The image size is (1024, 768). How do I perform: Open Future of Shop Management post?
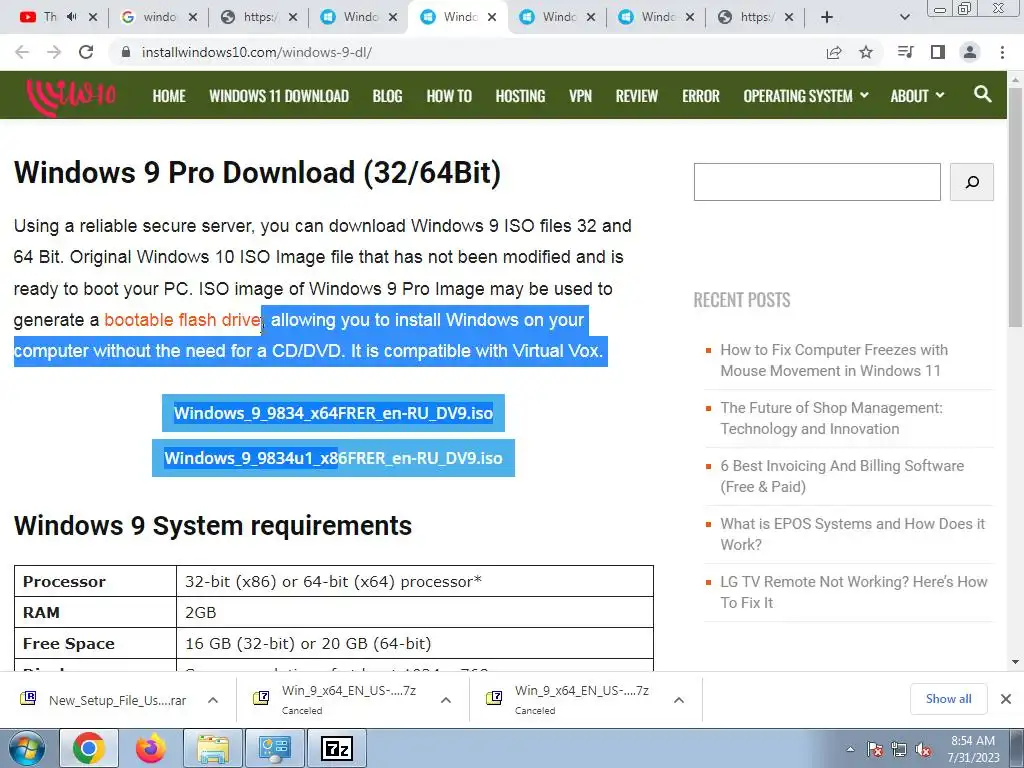pos(831,418)
